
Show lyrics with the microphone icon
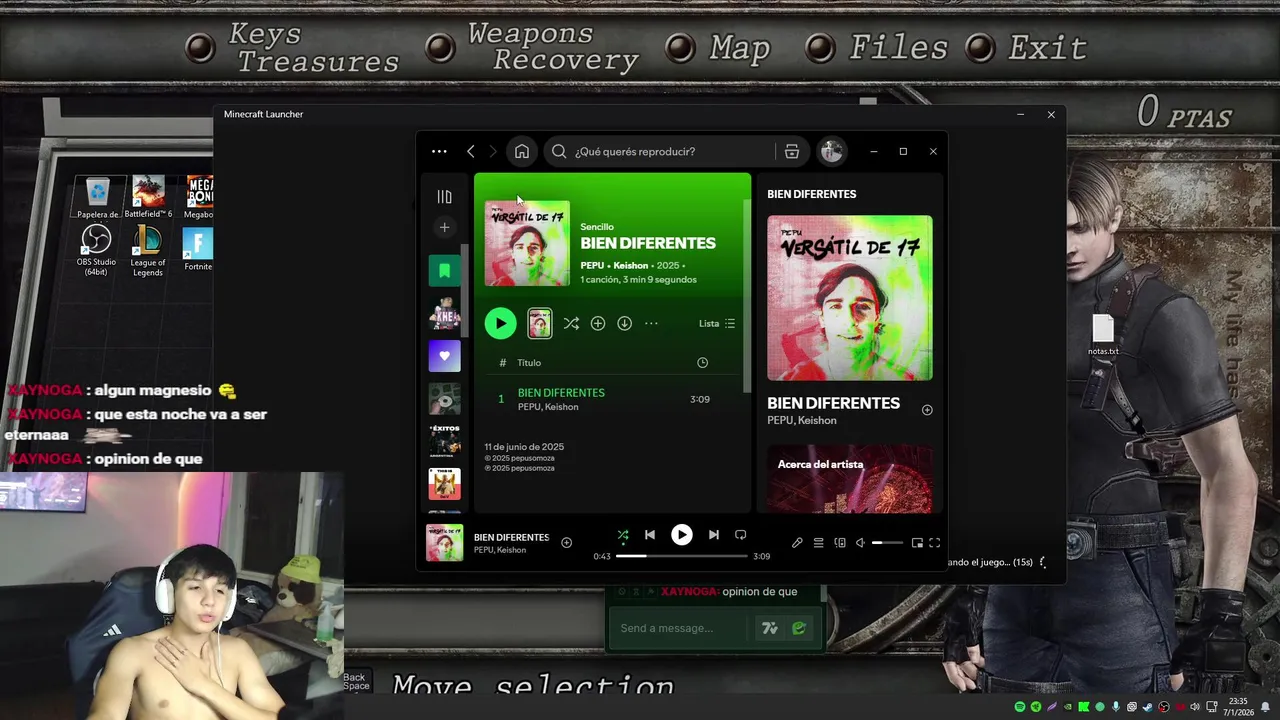[x=797, y=543]
